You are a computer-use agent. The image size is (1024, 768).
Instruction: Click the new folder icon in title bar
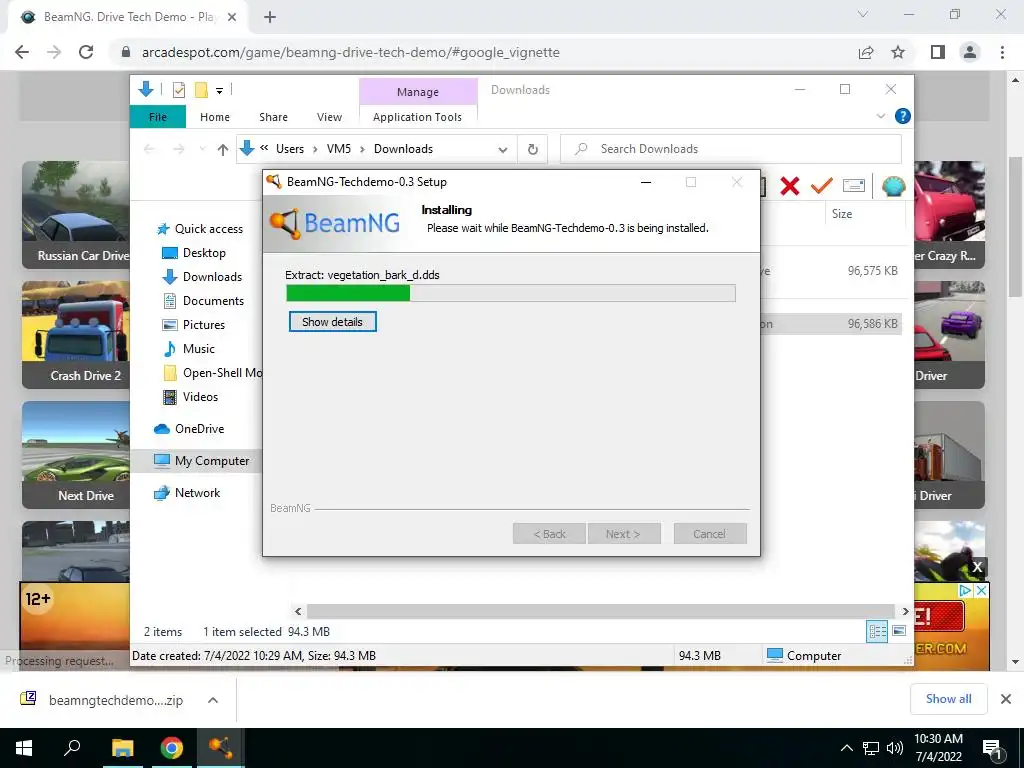[x=201, y=90]
